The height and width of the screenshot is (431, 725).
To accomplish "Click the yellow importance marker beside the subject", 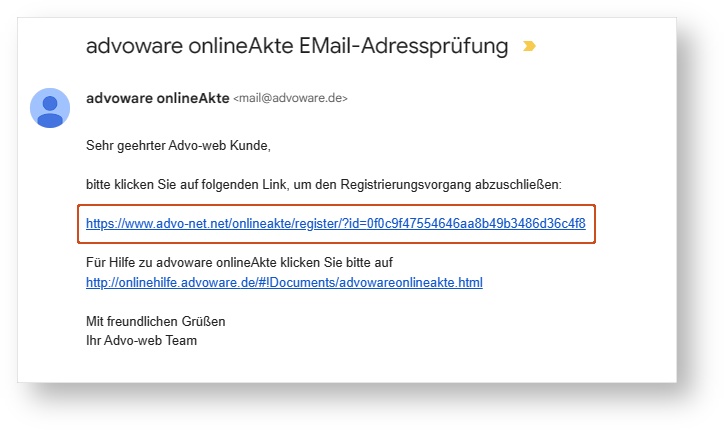I will point(529,46).
